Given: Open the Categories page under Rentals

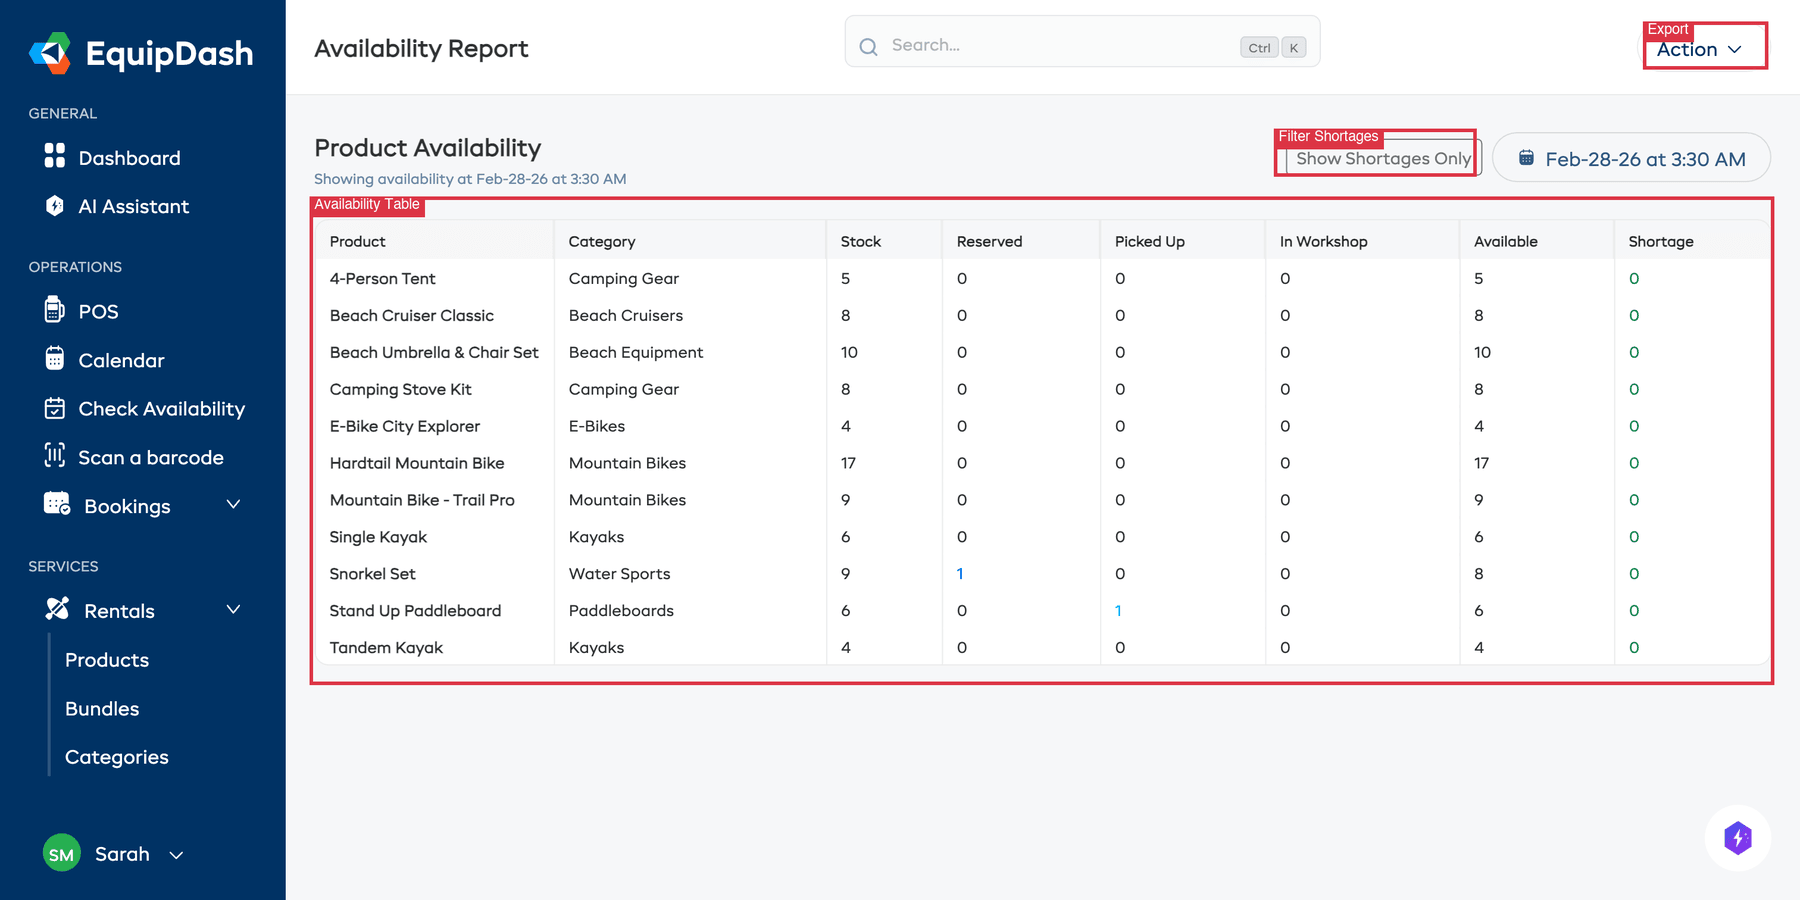Looking at the screenshot, I should point(116,757).
